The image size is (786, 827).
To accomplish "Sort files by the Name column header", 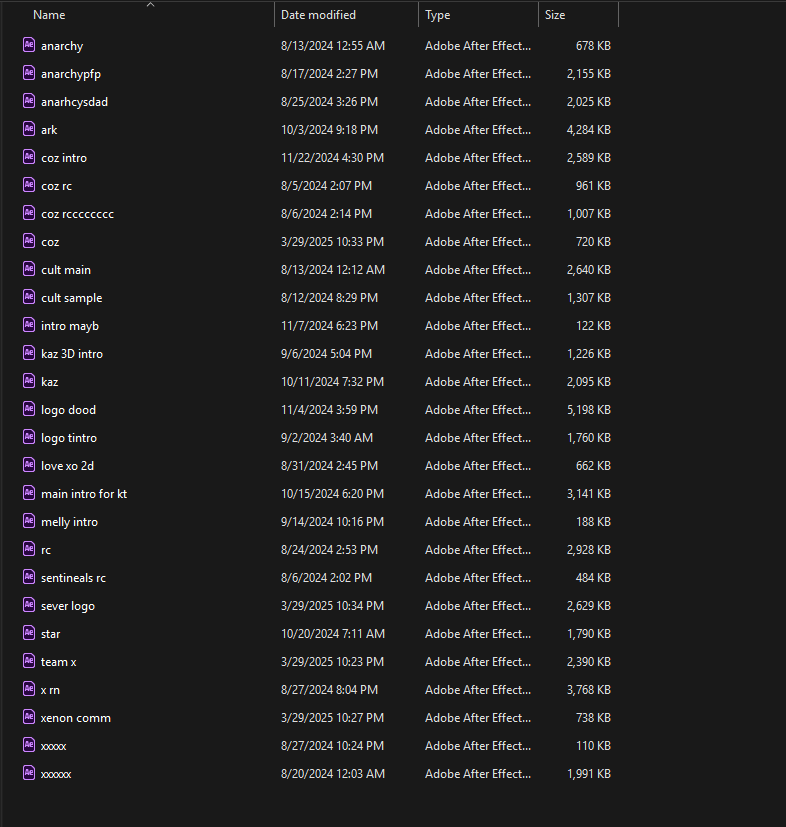I will tap(49, 15).
